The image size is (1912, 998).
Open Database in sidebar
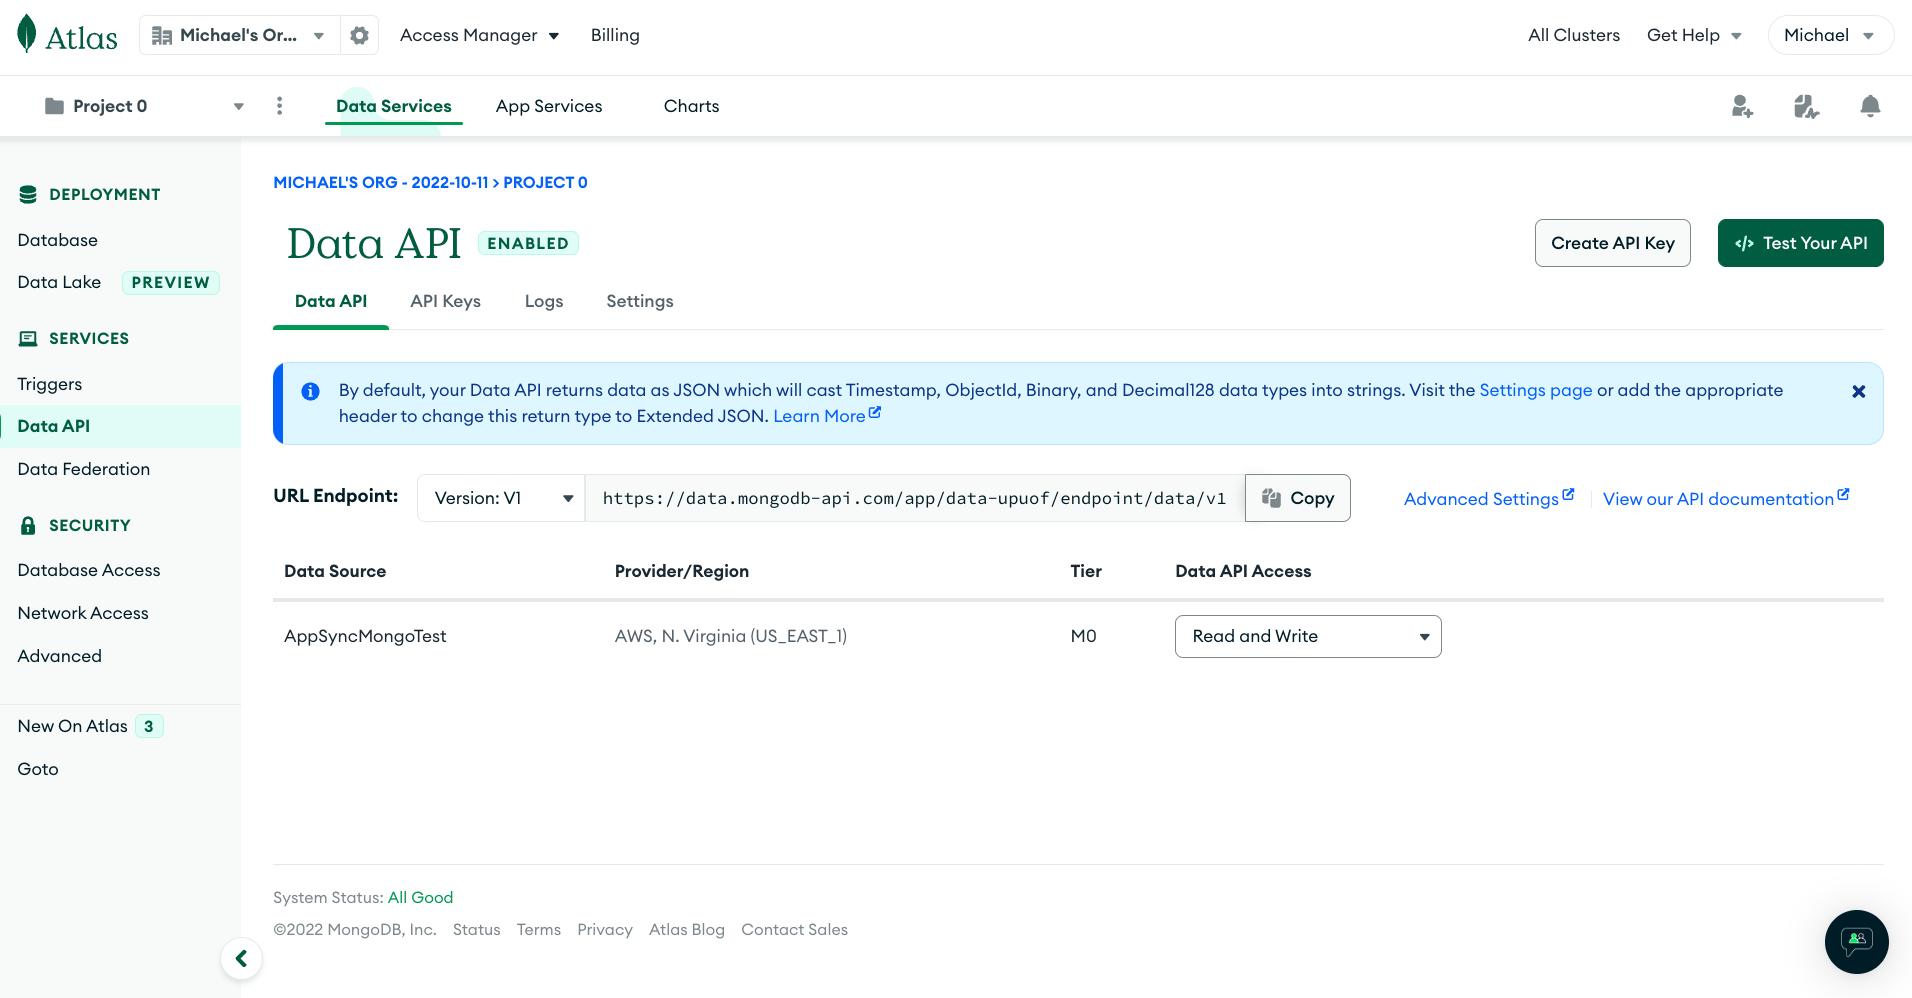(x=58, y=240)
